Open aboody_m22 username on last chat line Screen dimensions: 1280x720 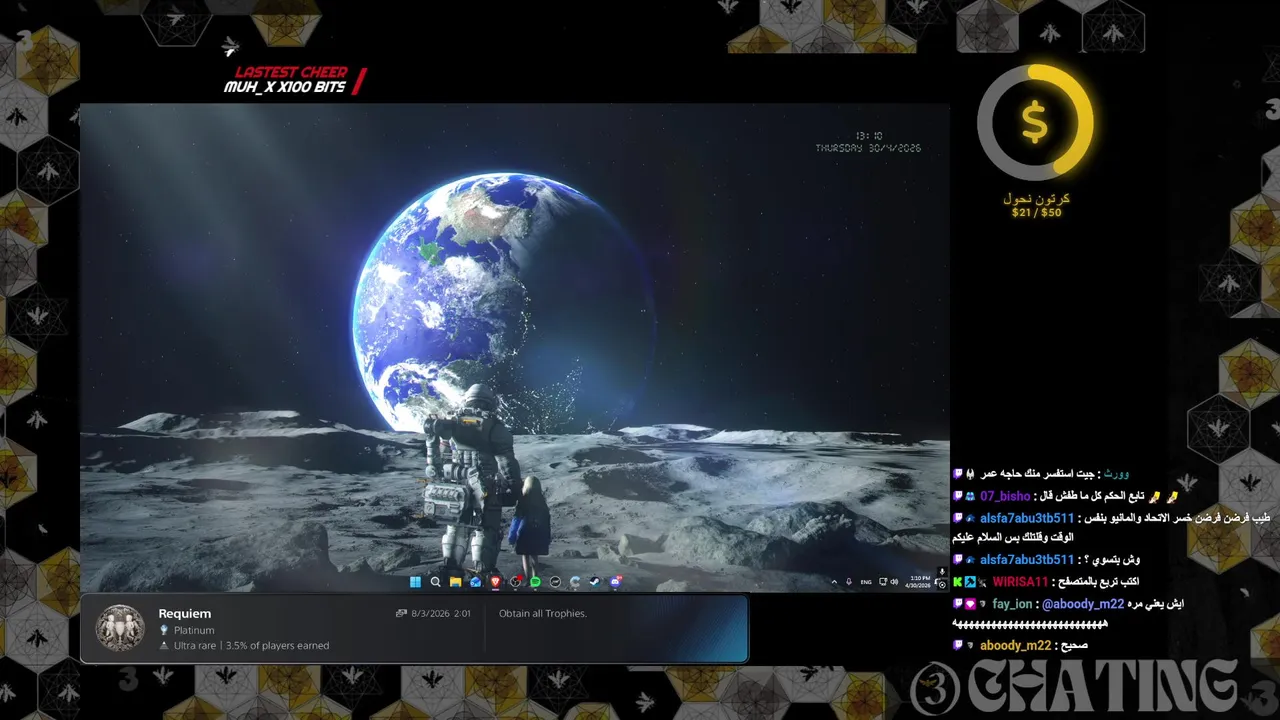[1015, 646]
